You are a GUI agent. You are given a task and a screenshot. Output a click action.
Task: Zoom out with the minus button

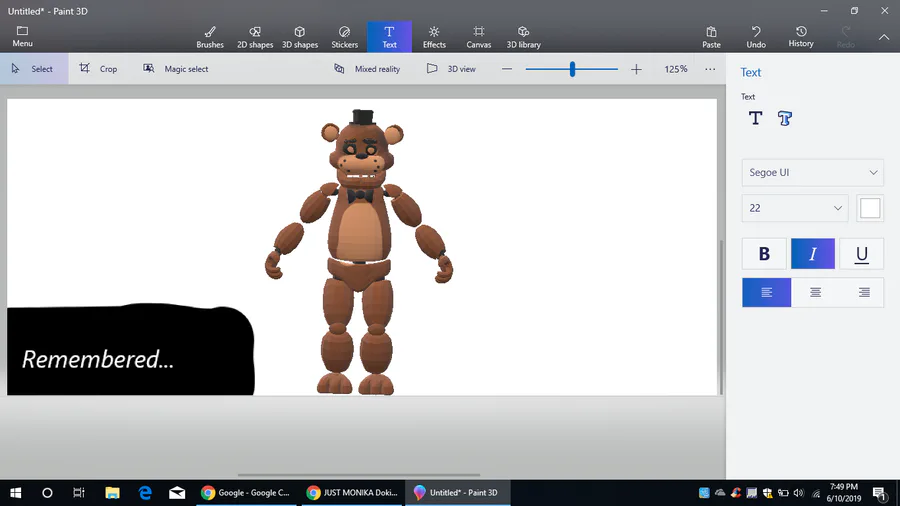506,69
